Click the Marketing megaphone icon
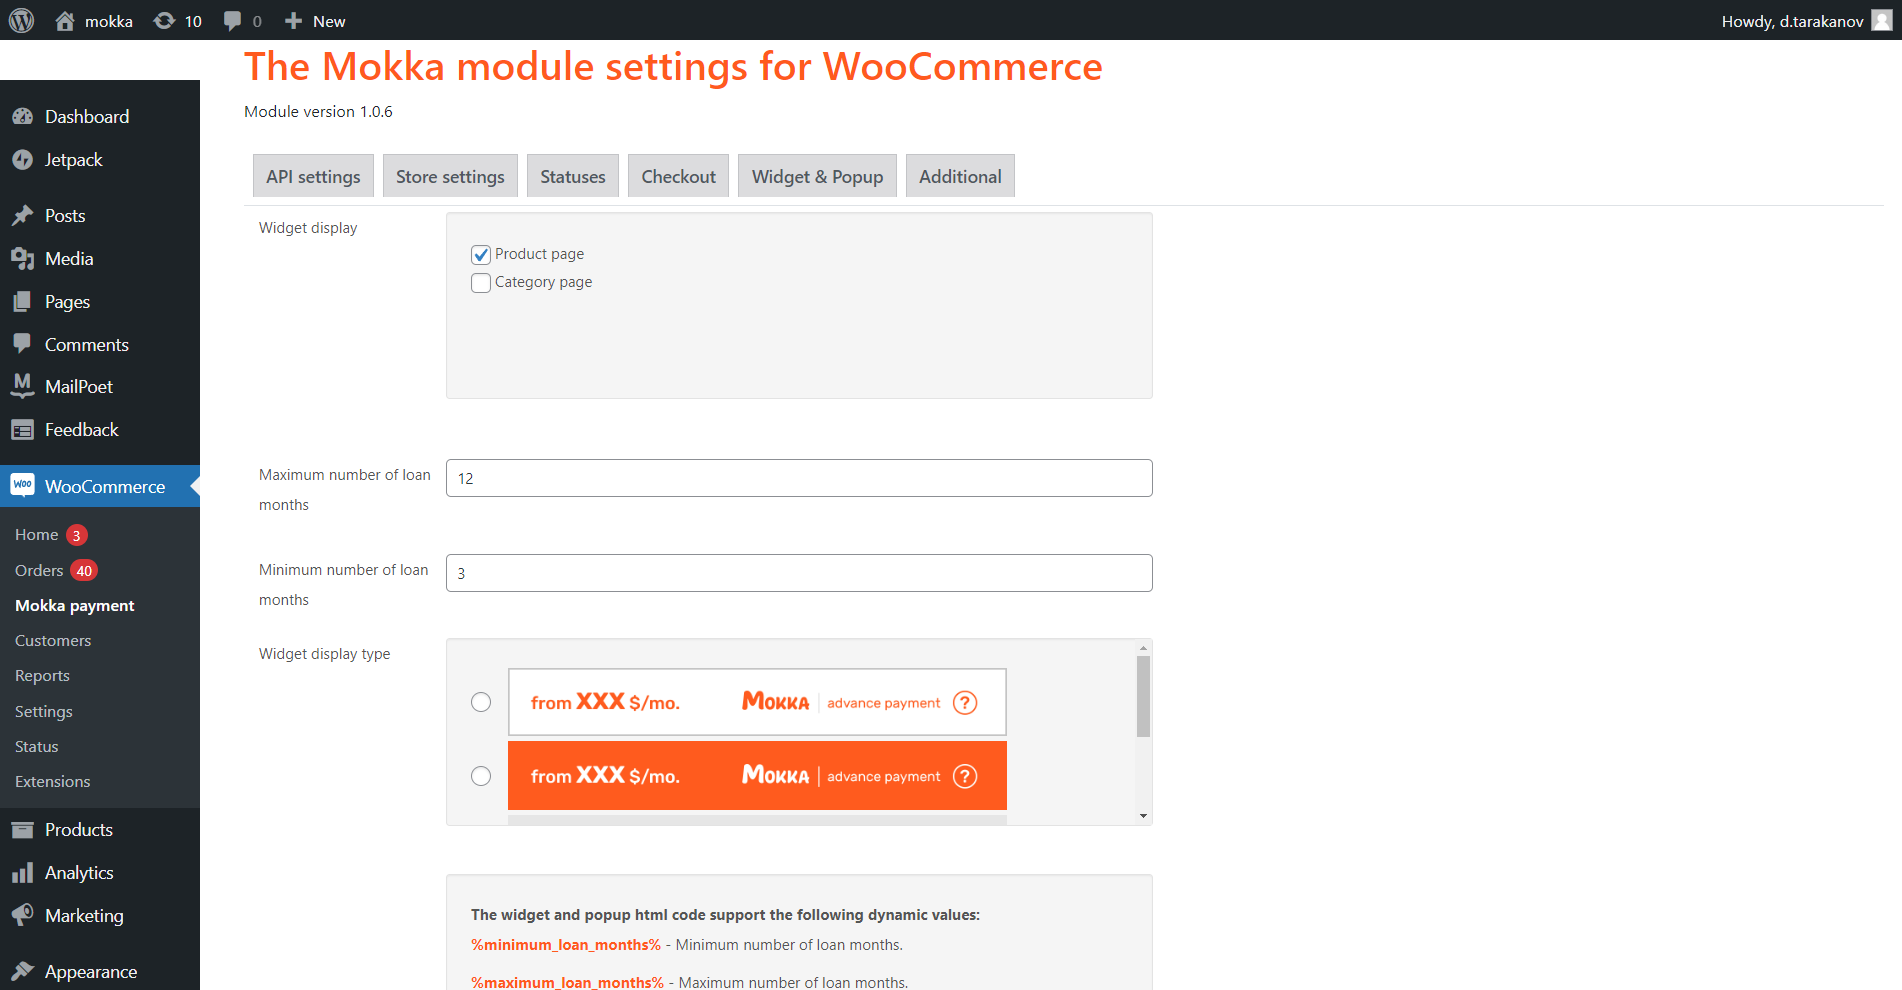The image size is (1902, 990). 22,916
